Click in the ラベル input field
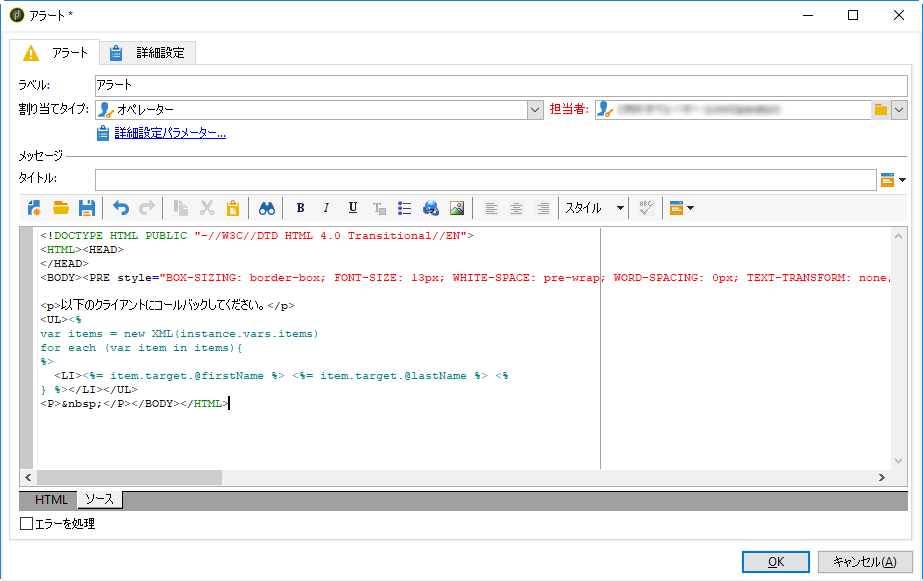 (x=501, y=85)
